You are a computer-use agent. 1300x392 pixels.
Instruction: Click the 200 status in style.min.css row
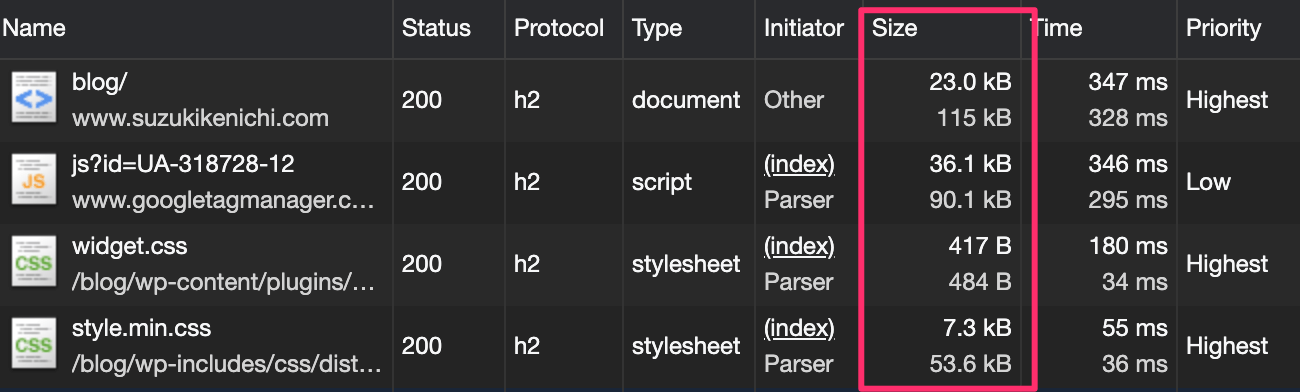pyautogui.click(x=422, y=346)
